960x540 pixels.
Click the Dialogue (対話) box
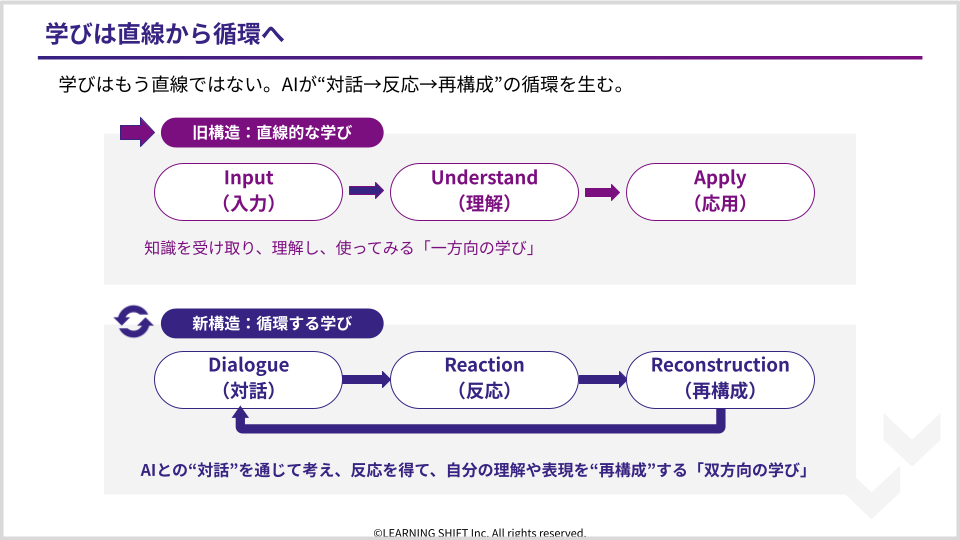[x=248, y=379]
